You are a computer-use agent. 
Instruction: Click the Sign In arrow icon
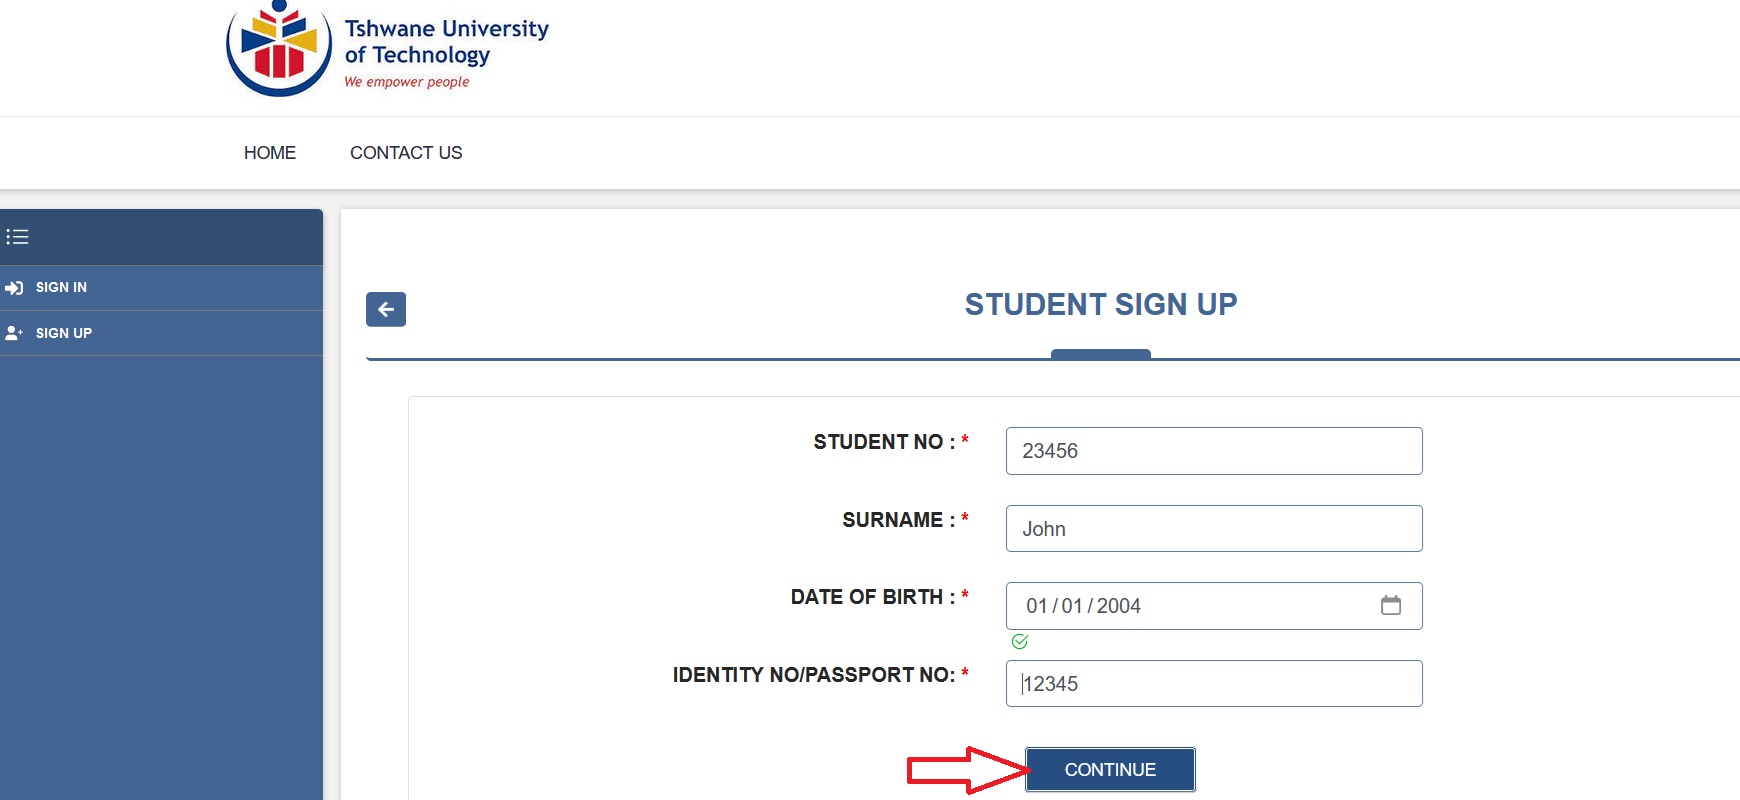(x=14, y=288)
